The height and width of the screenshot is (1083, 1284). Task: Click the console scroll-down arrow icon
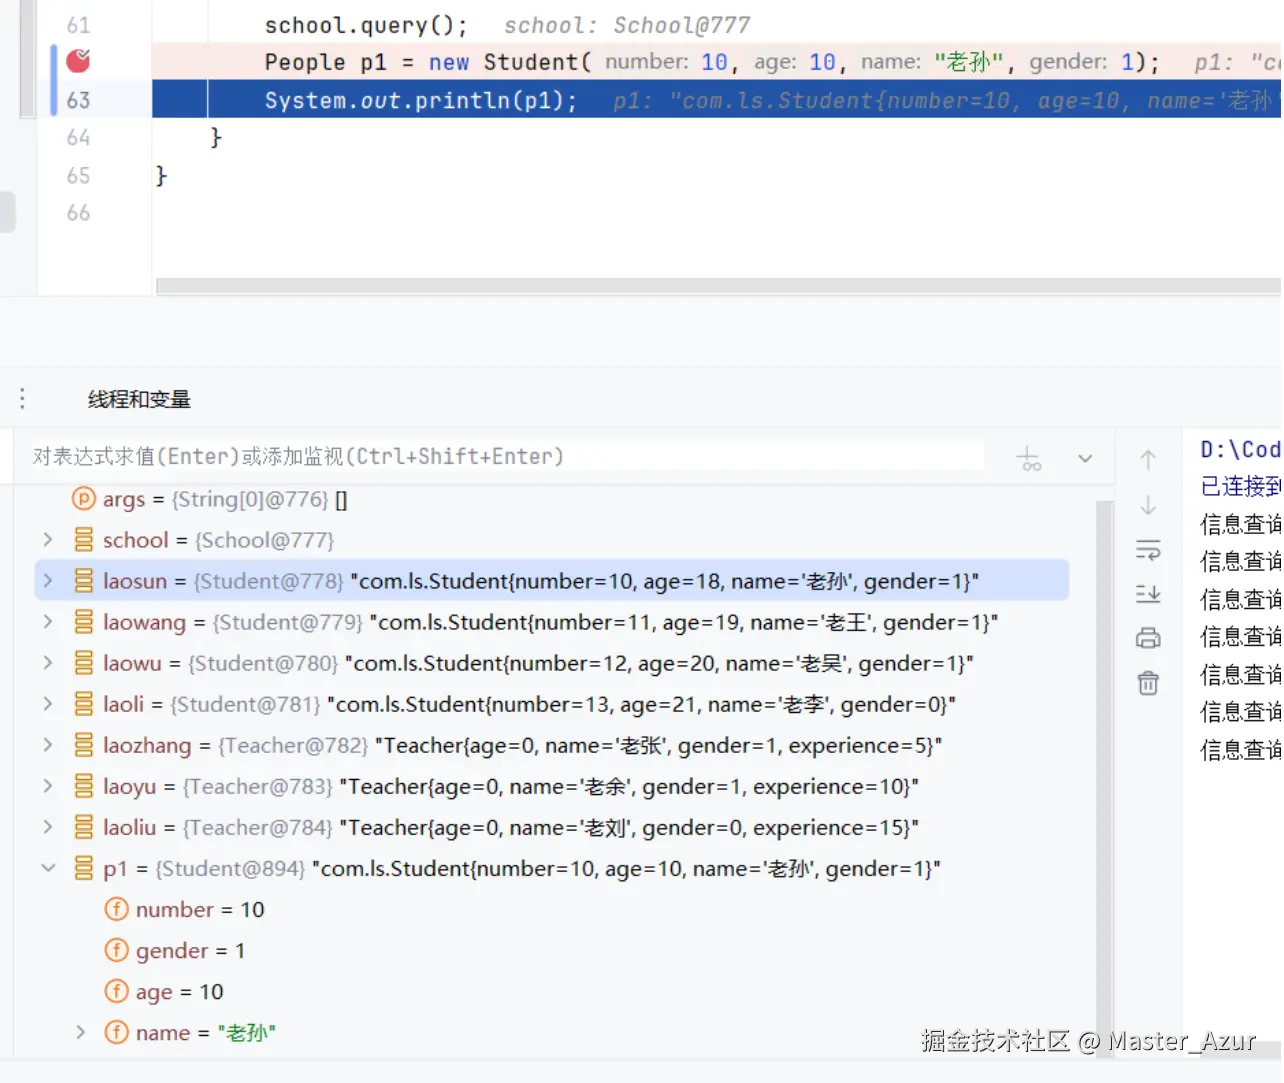coord(1148,505)
